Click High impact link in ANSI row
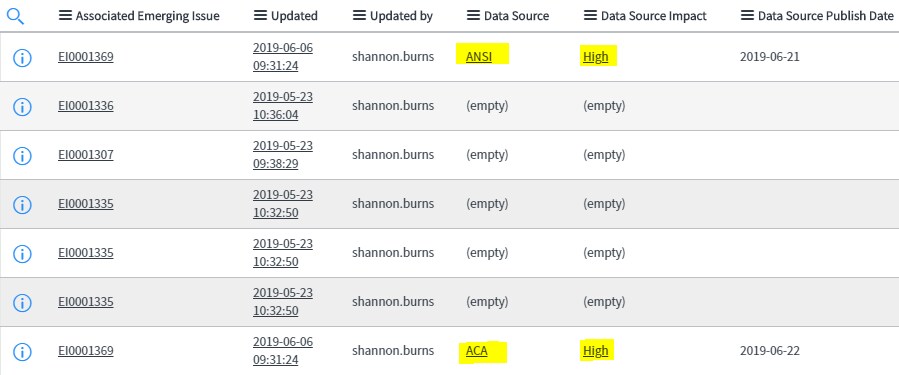Viewport: 899px width, 375px height. (596, 57)
